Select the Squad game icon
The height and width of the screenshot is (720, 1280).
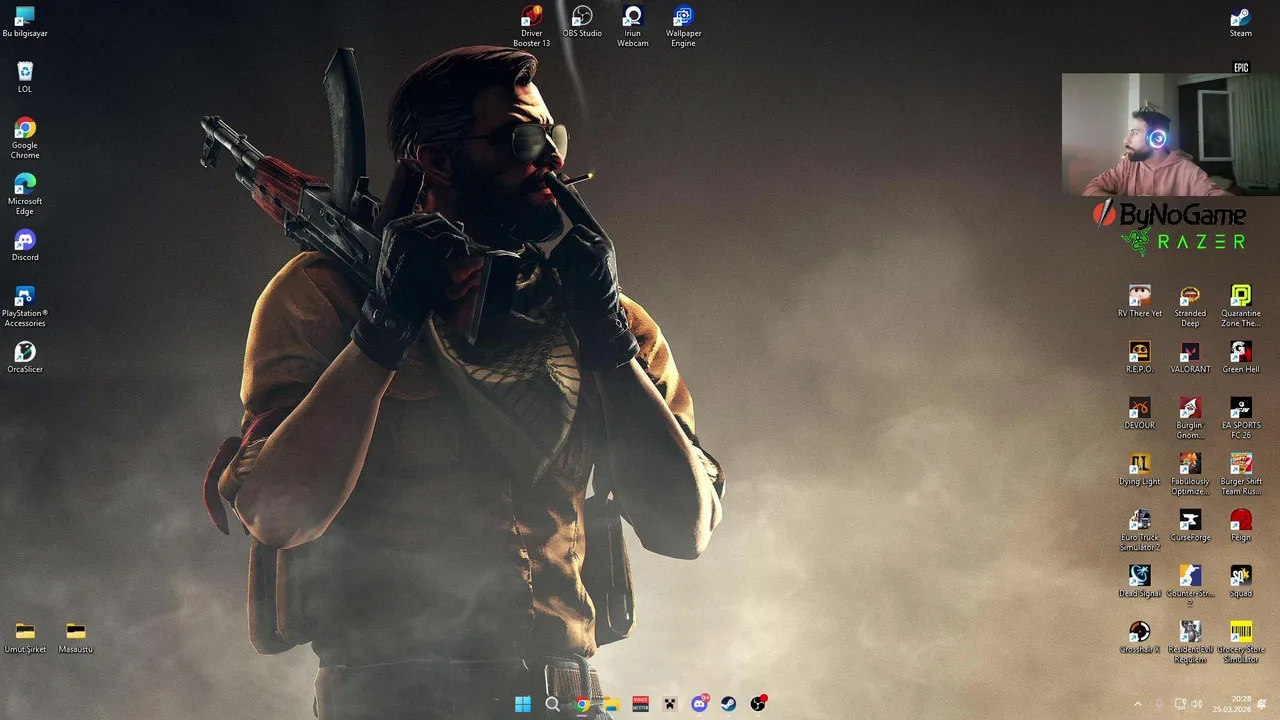(1240, 581)
